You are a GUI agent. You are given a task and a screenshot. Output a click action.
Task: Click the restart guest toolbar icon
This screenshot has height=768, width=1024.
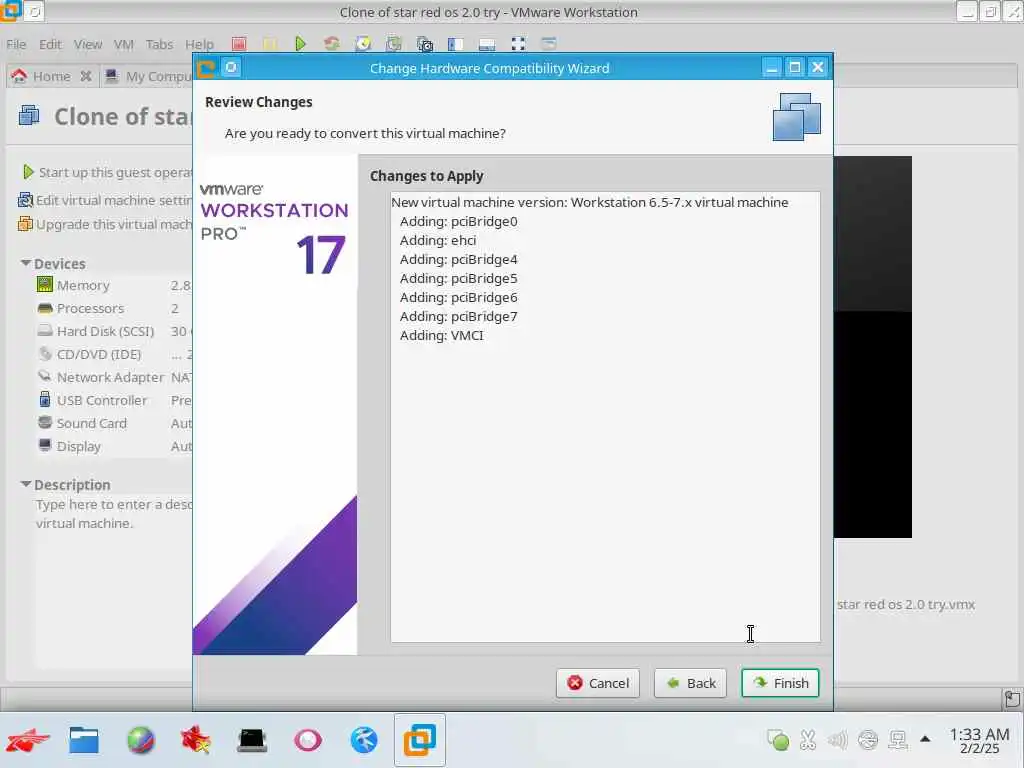[332, 44]
